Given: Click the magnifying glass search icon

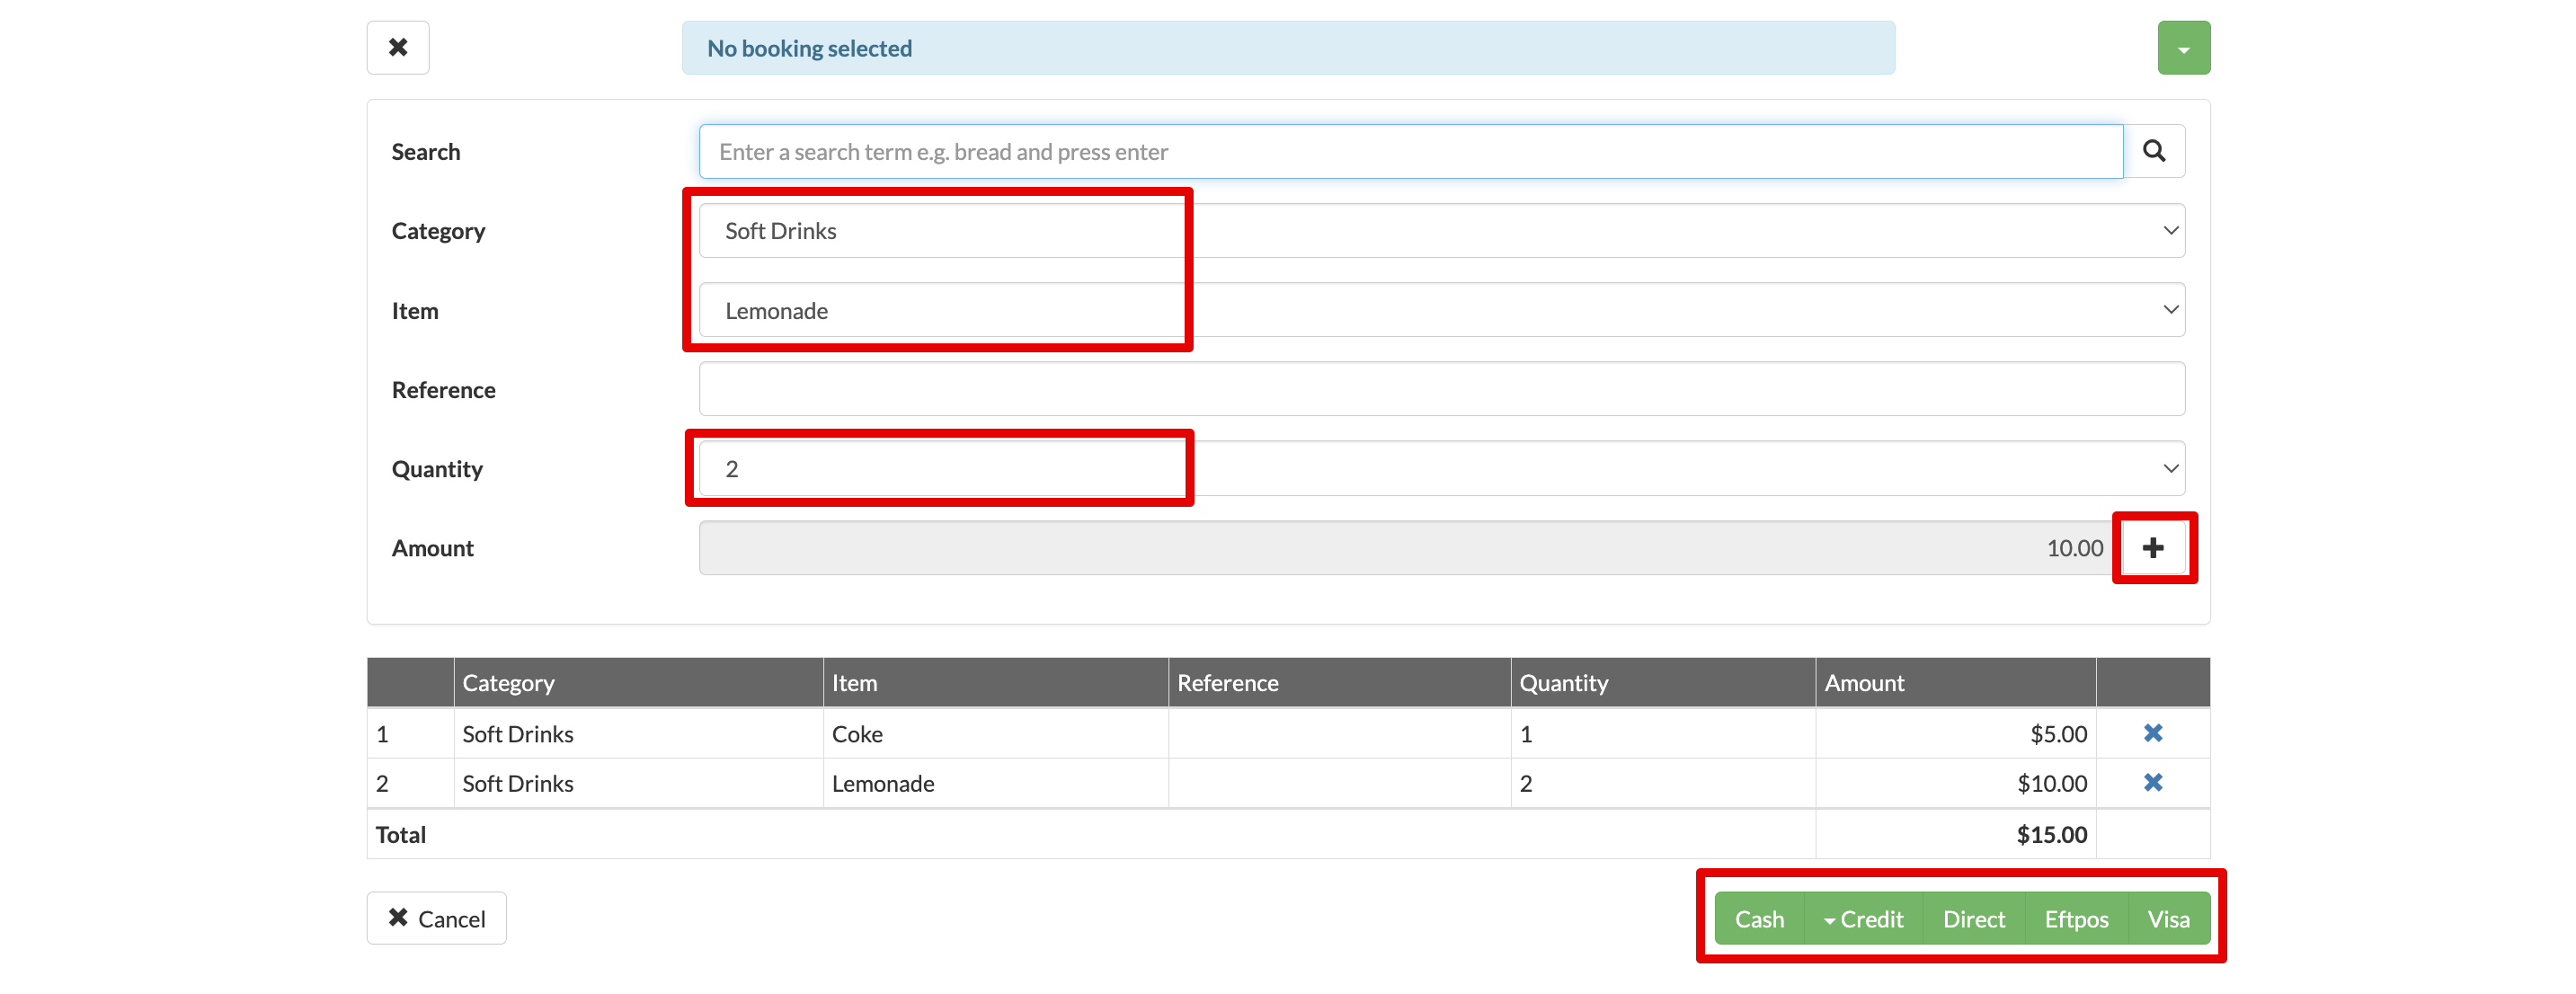Looking at the screenshot, I should pyautogui.click(x=2153, y=151).
